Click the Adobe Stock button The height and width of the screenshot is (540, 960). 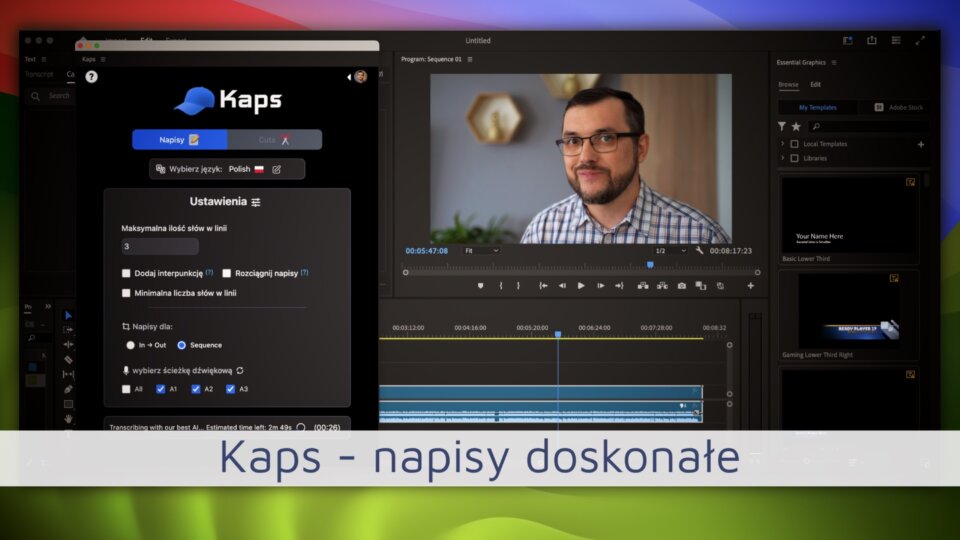[x=898, y=107]
